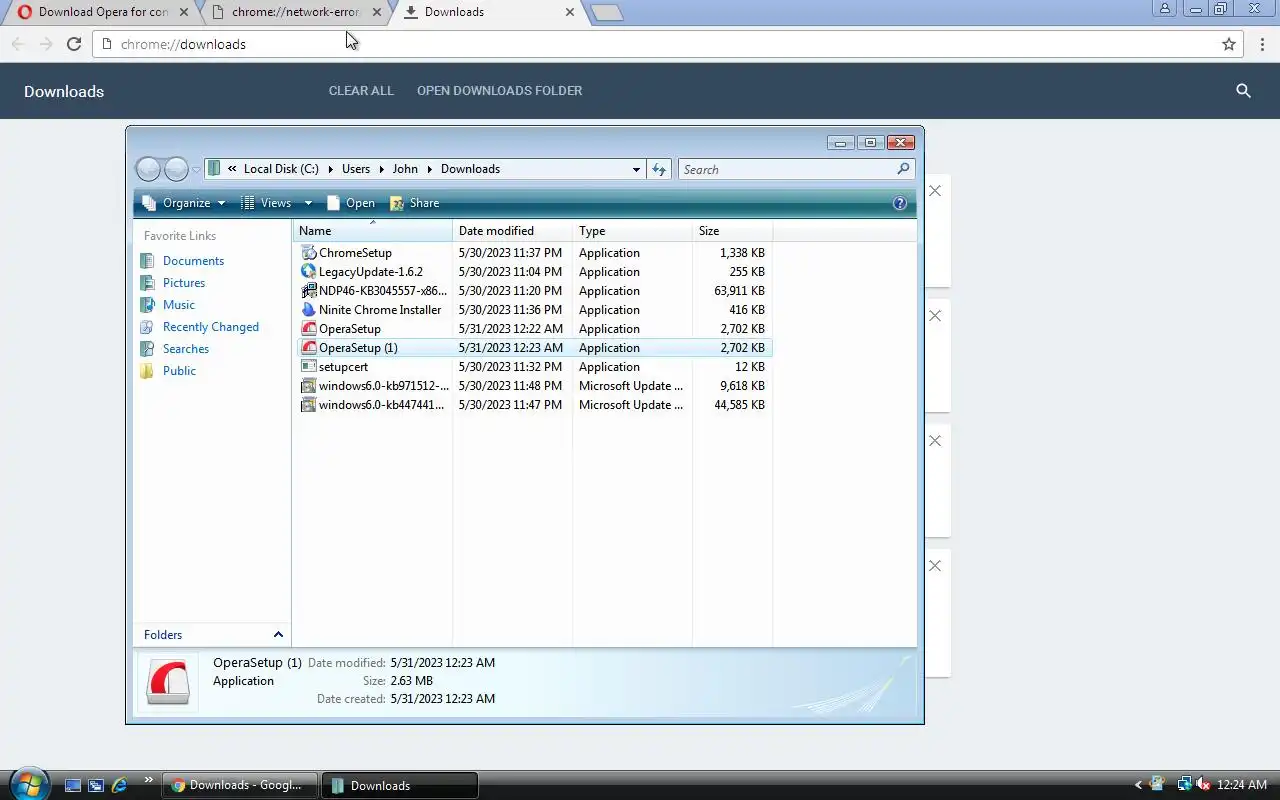Open Explorer help question mark icon
The image size is (1280, 800).
899,203
